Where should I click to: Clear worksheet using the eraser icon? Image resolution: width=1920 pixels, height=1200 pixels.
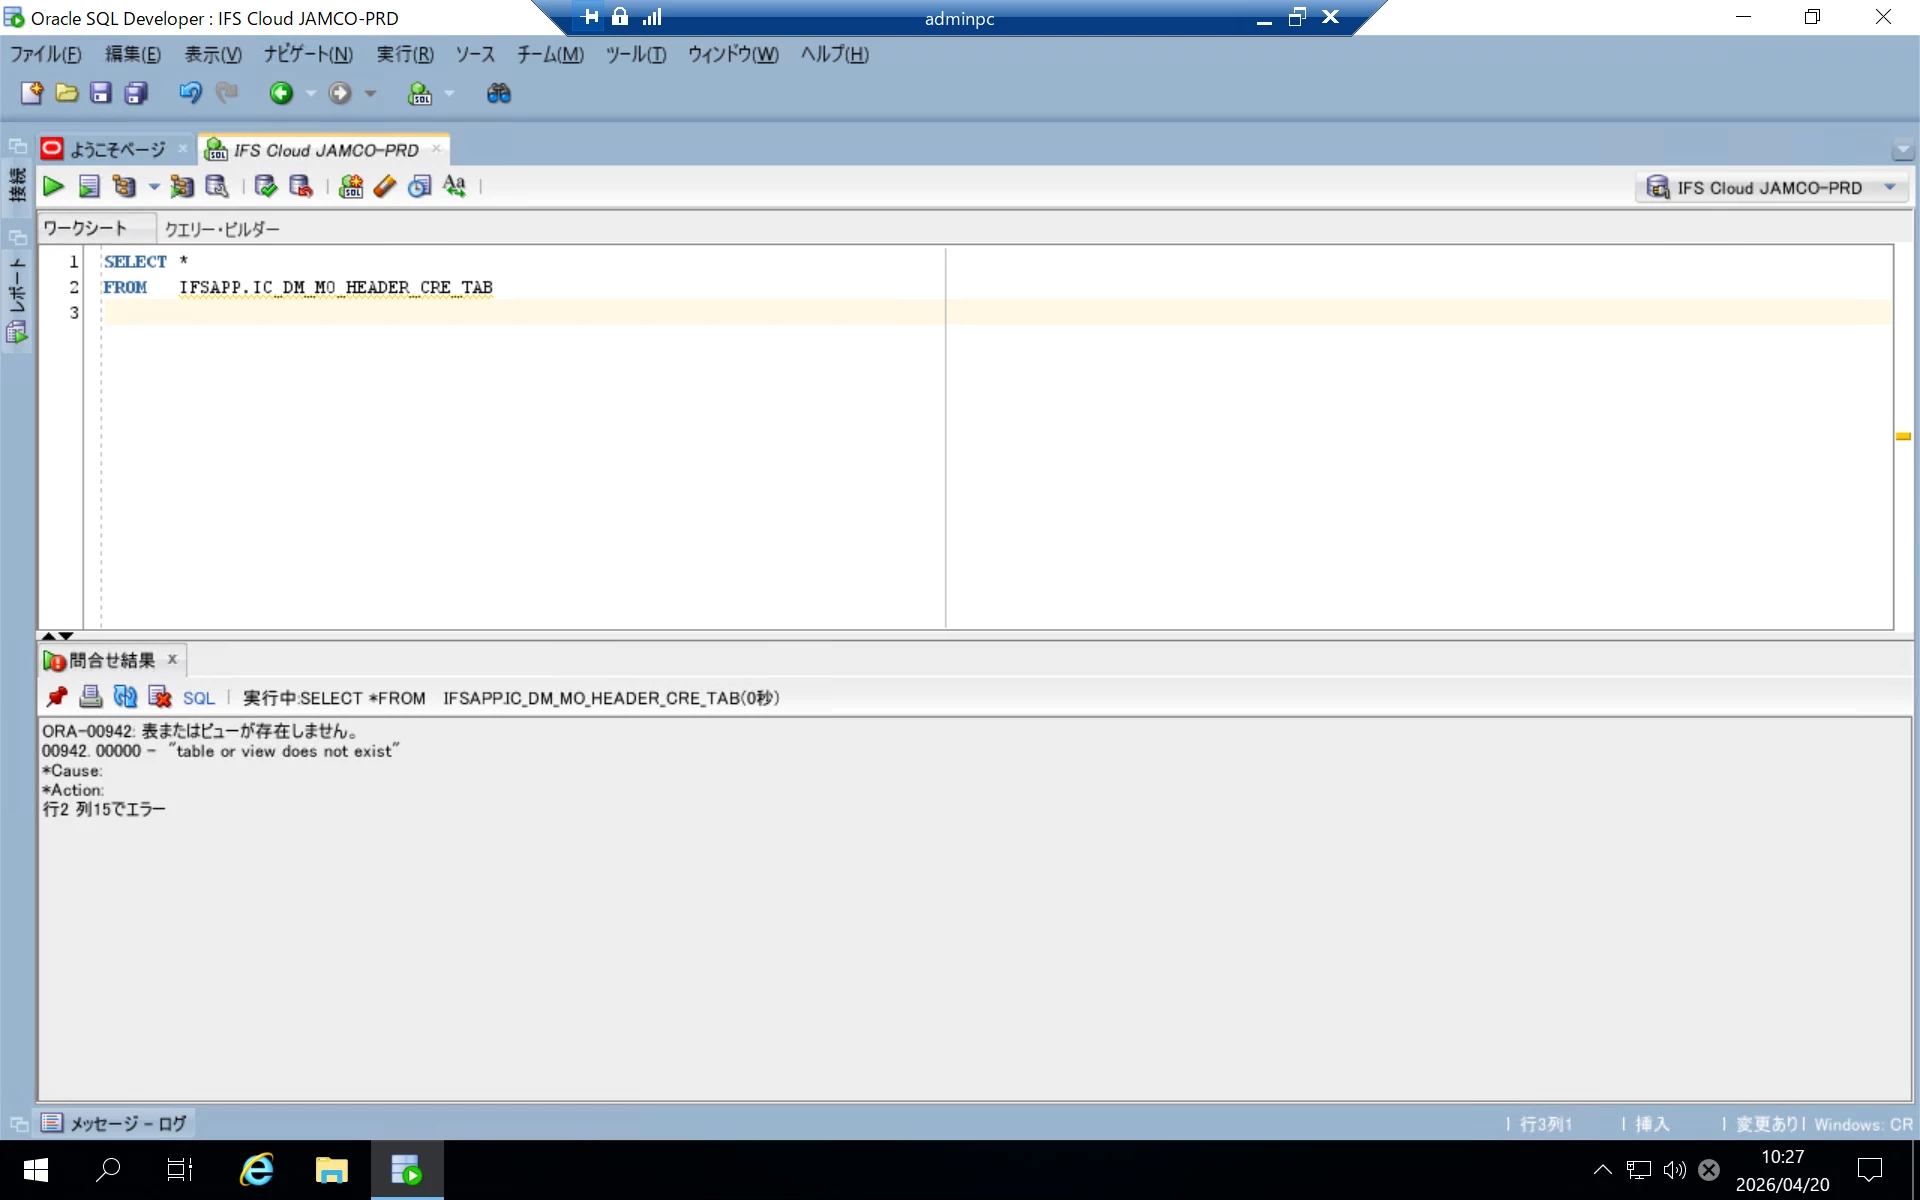tap(385, 186)
